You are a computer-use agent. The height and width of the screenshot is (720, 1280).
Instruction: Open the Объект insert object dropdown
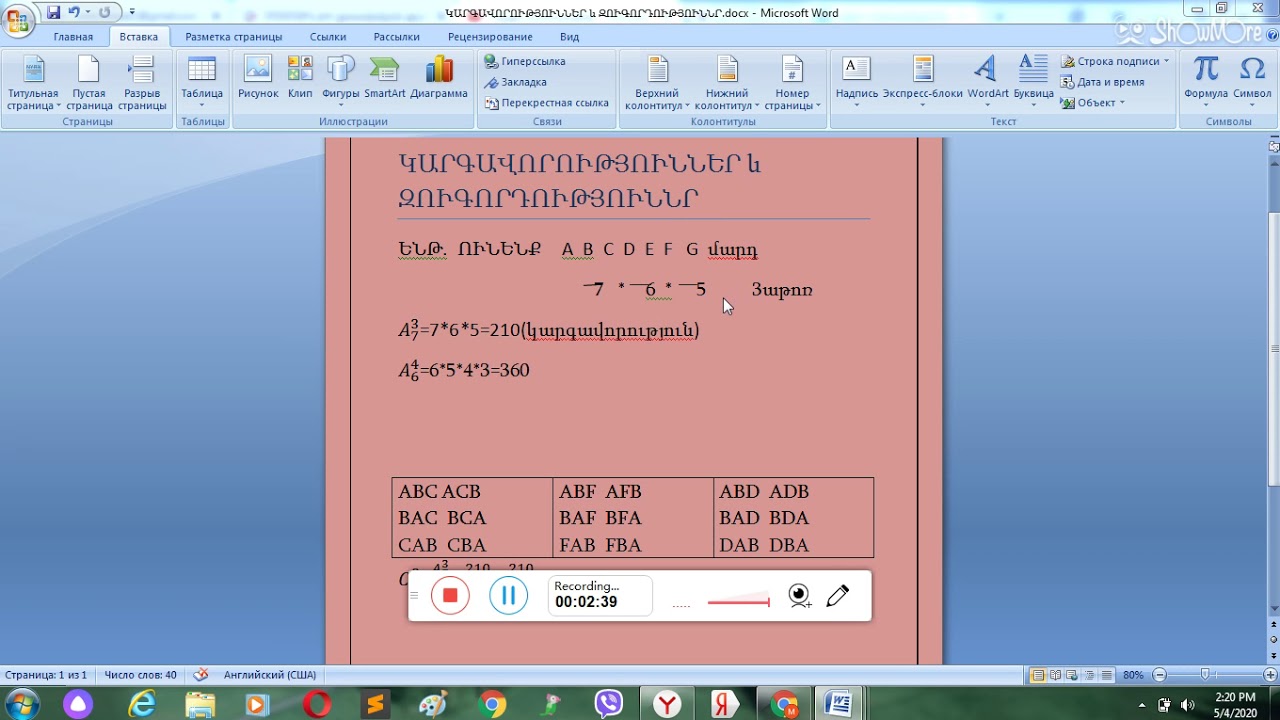[1093, 103]
